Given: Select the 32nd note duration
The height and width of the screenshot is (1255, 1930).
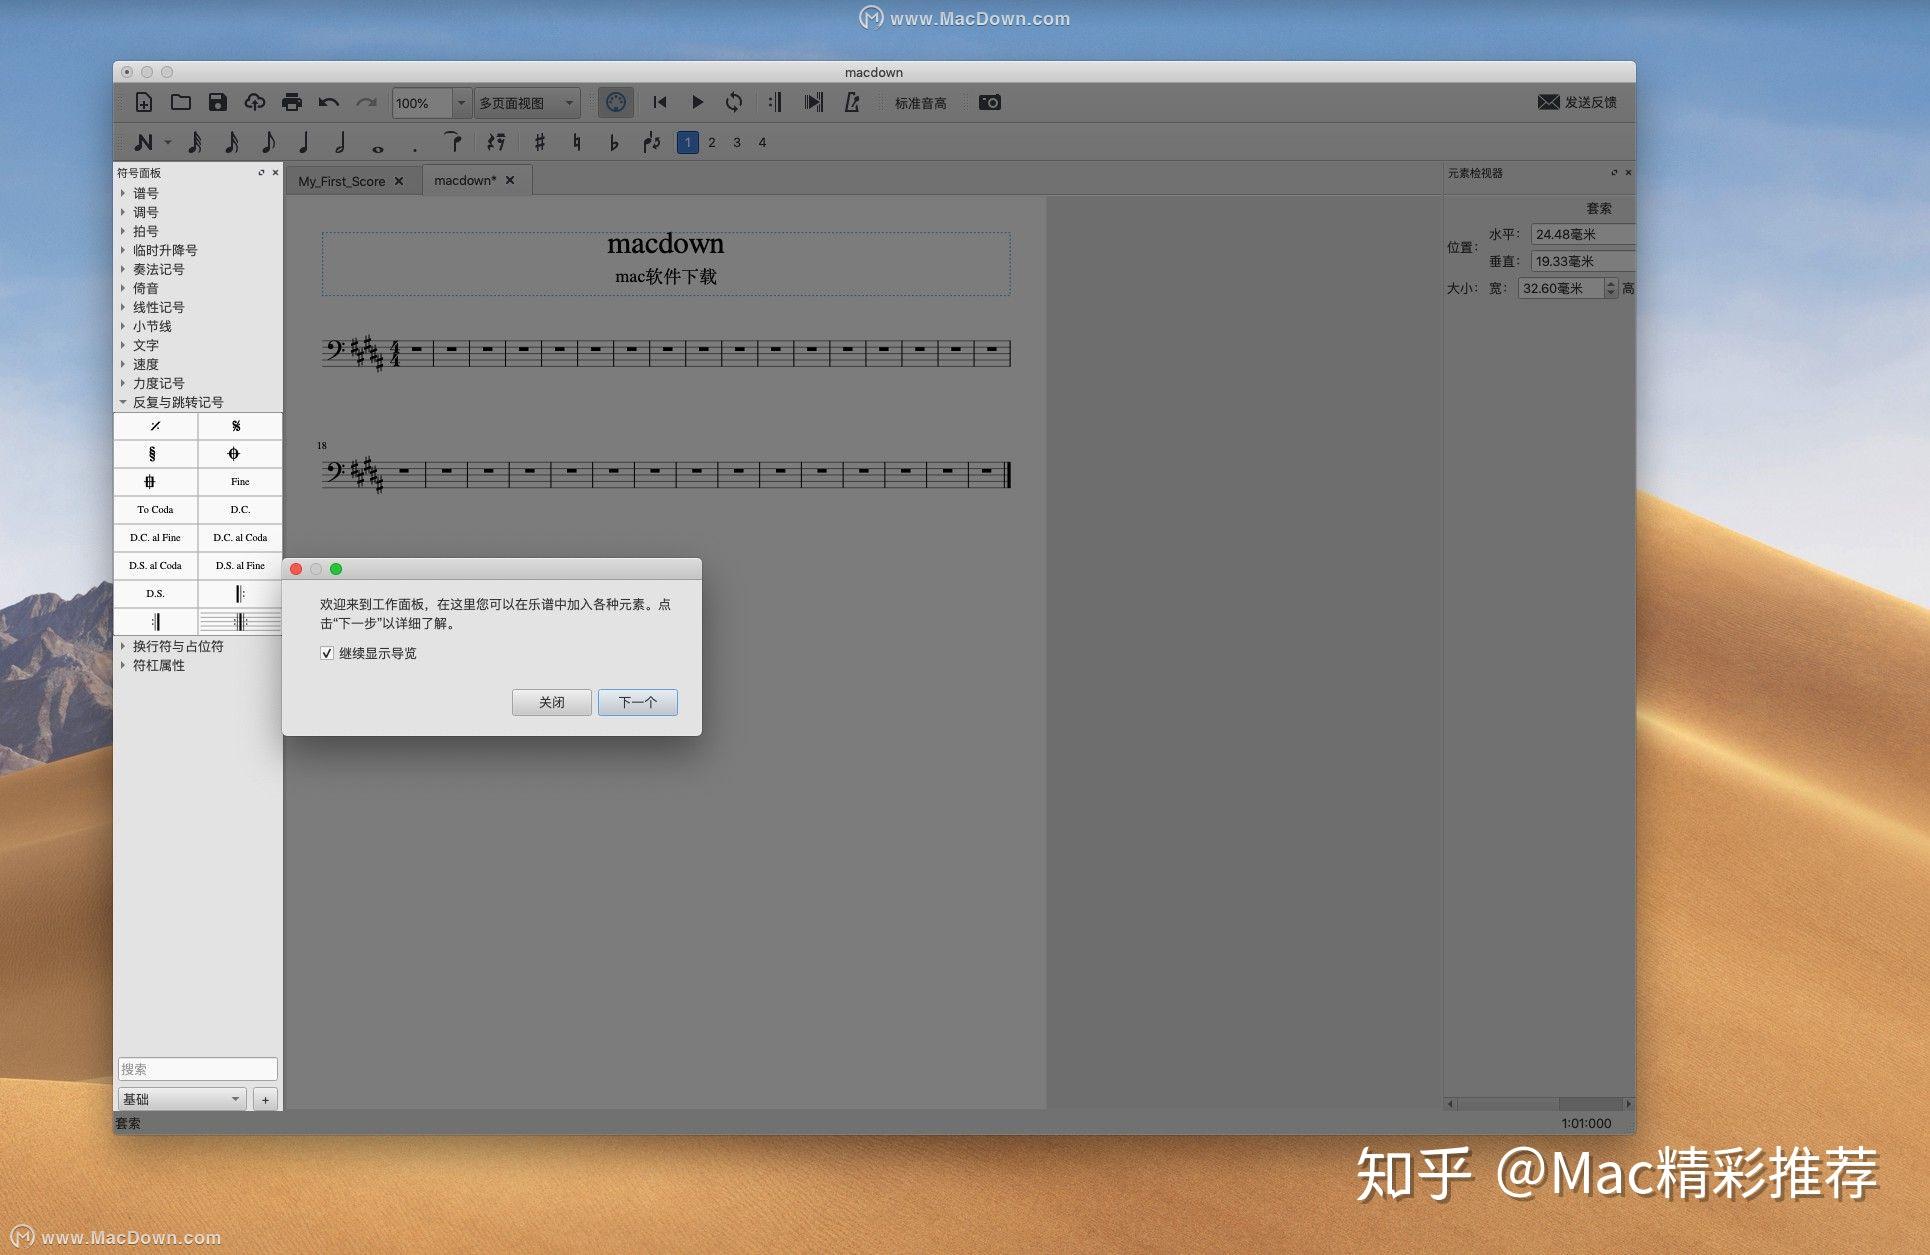Looking at the screenshot, I should (195, 142).
